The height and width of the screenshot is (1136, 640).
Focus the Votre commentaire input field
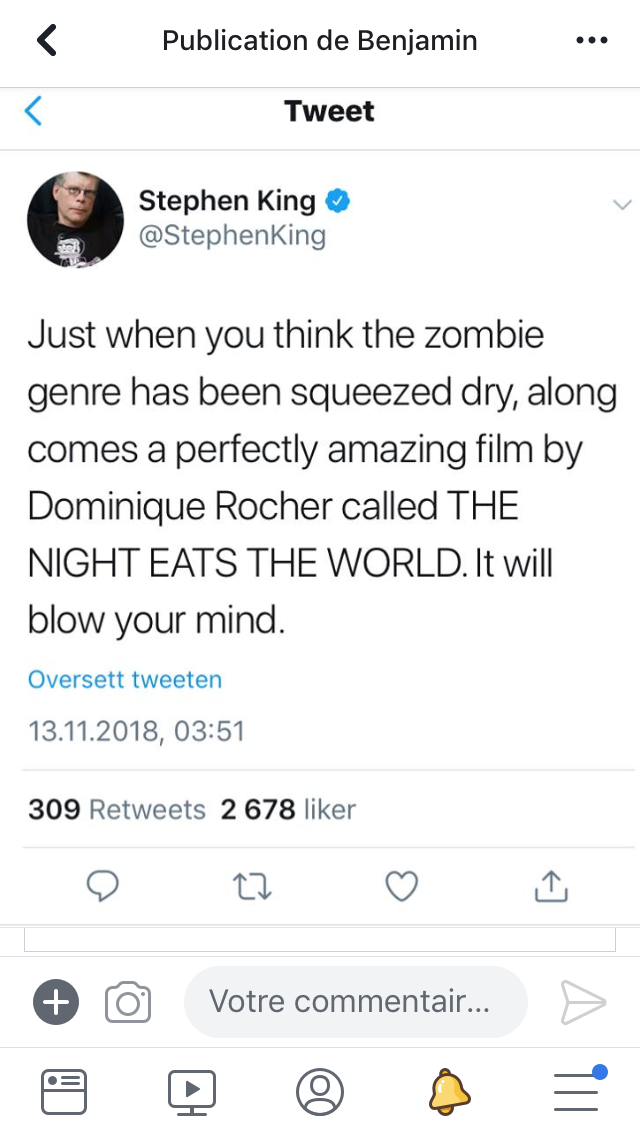click(x=356, y=1002)
